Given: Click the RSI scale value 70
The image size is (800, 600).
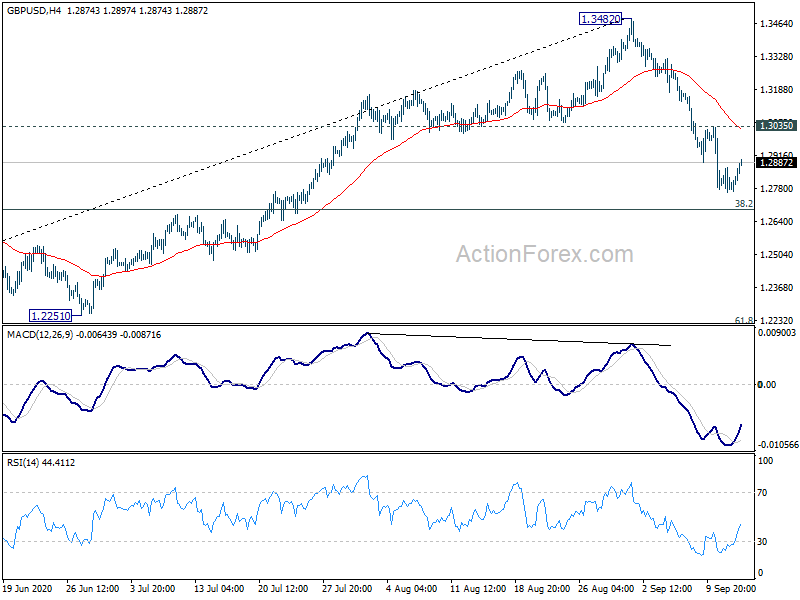Looking at the screenshot, I should tap(762, 493).
